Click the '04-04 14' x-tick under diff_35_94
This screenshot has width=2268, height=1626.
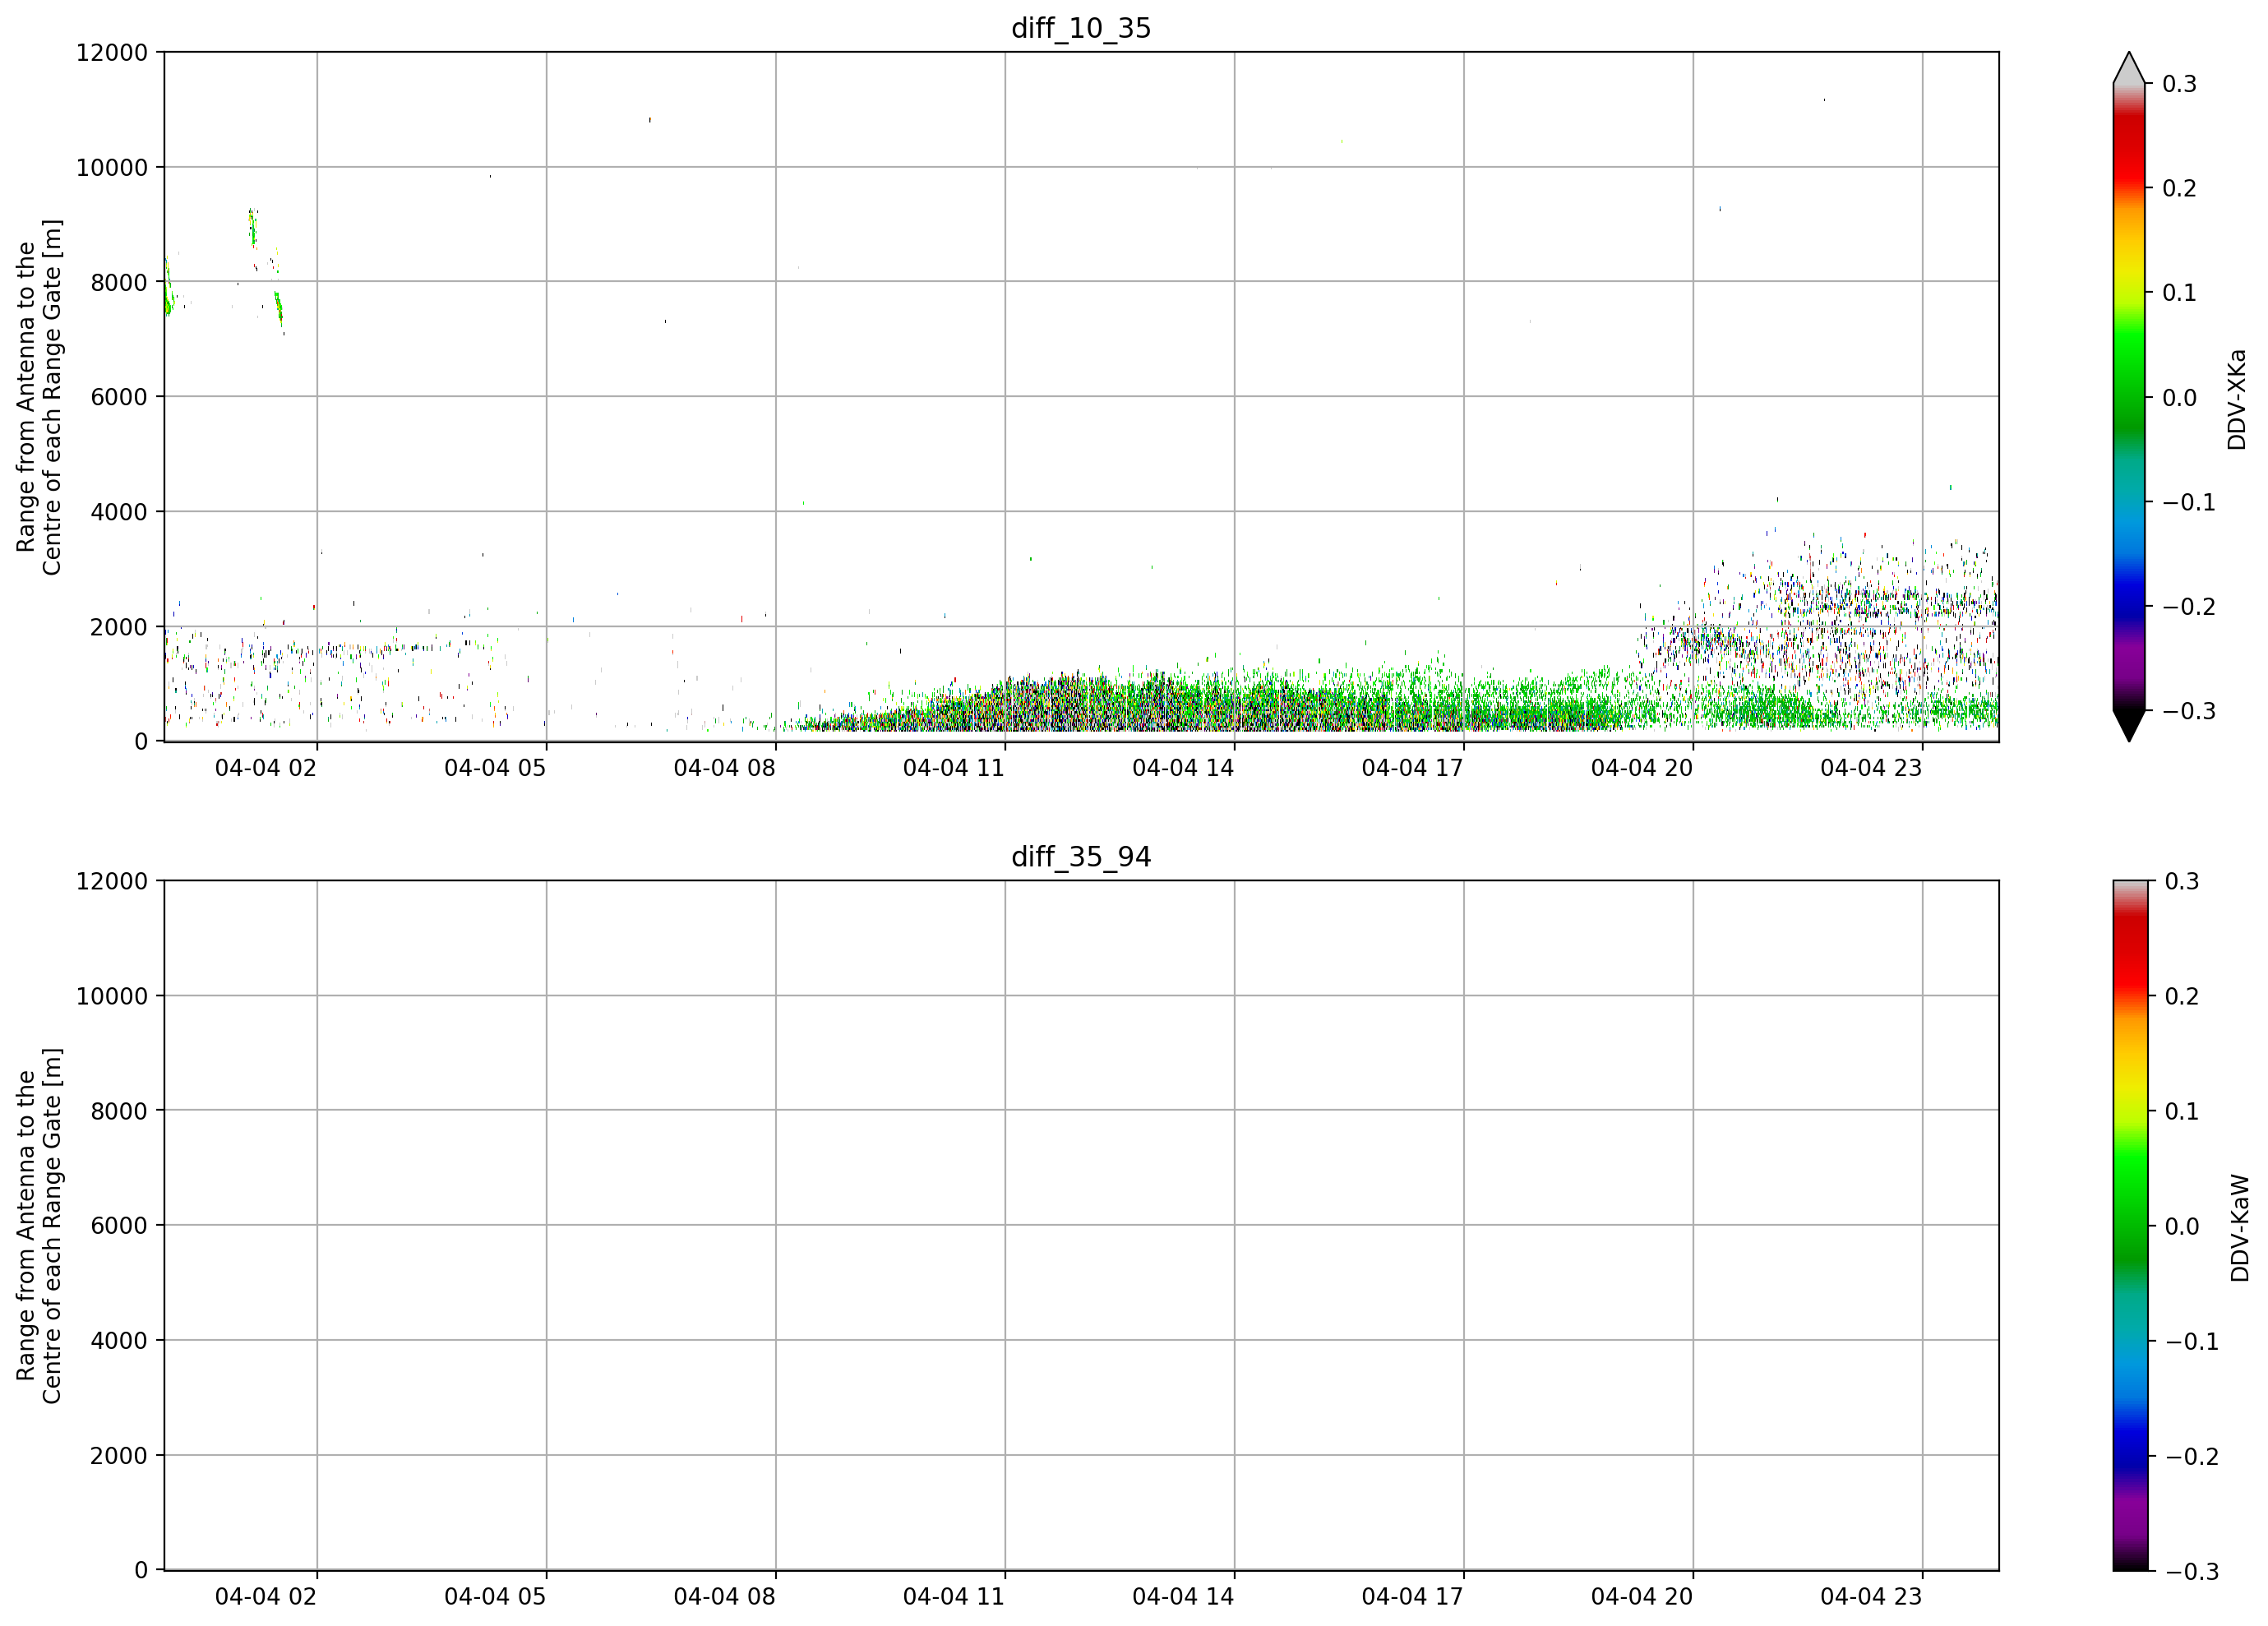(x=1183, y=1597)
